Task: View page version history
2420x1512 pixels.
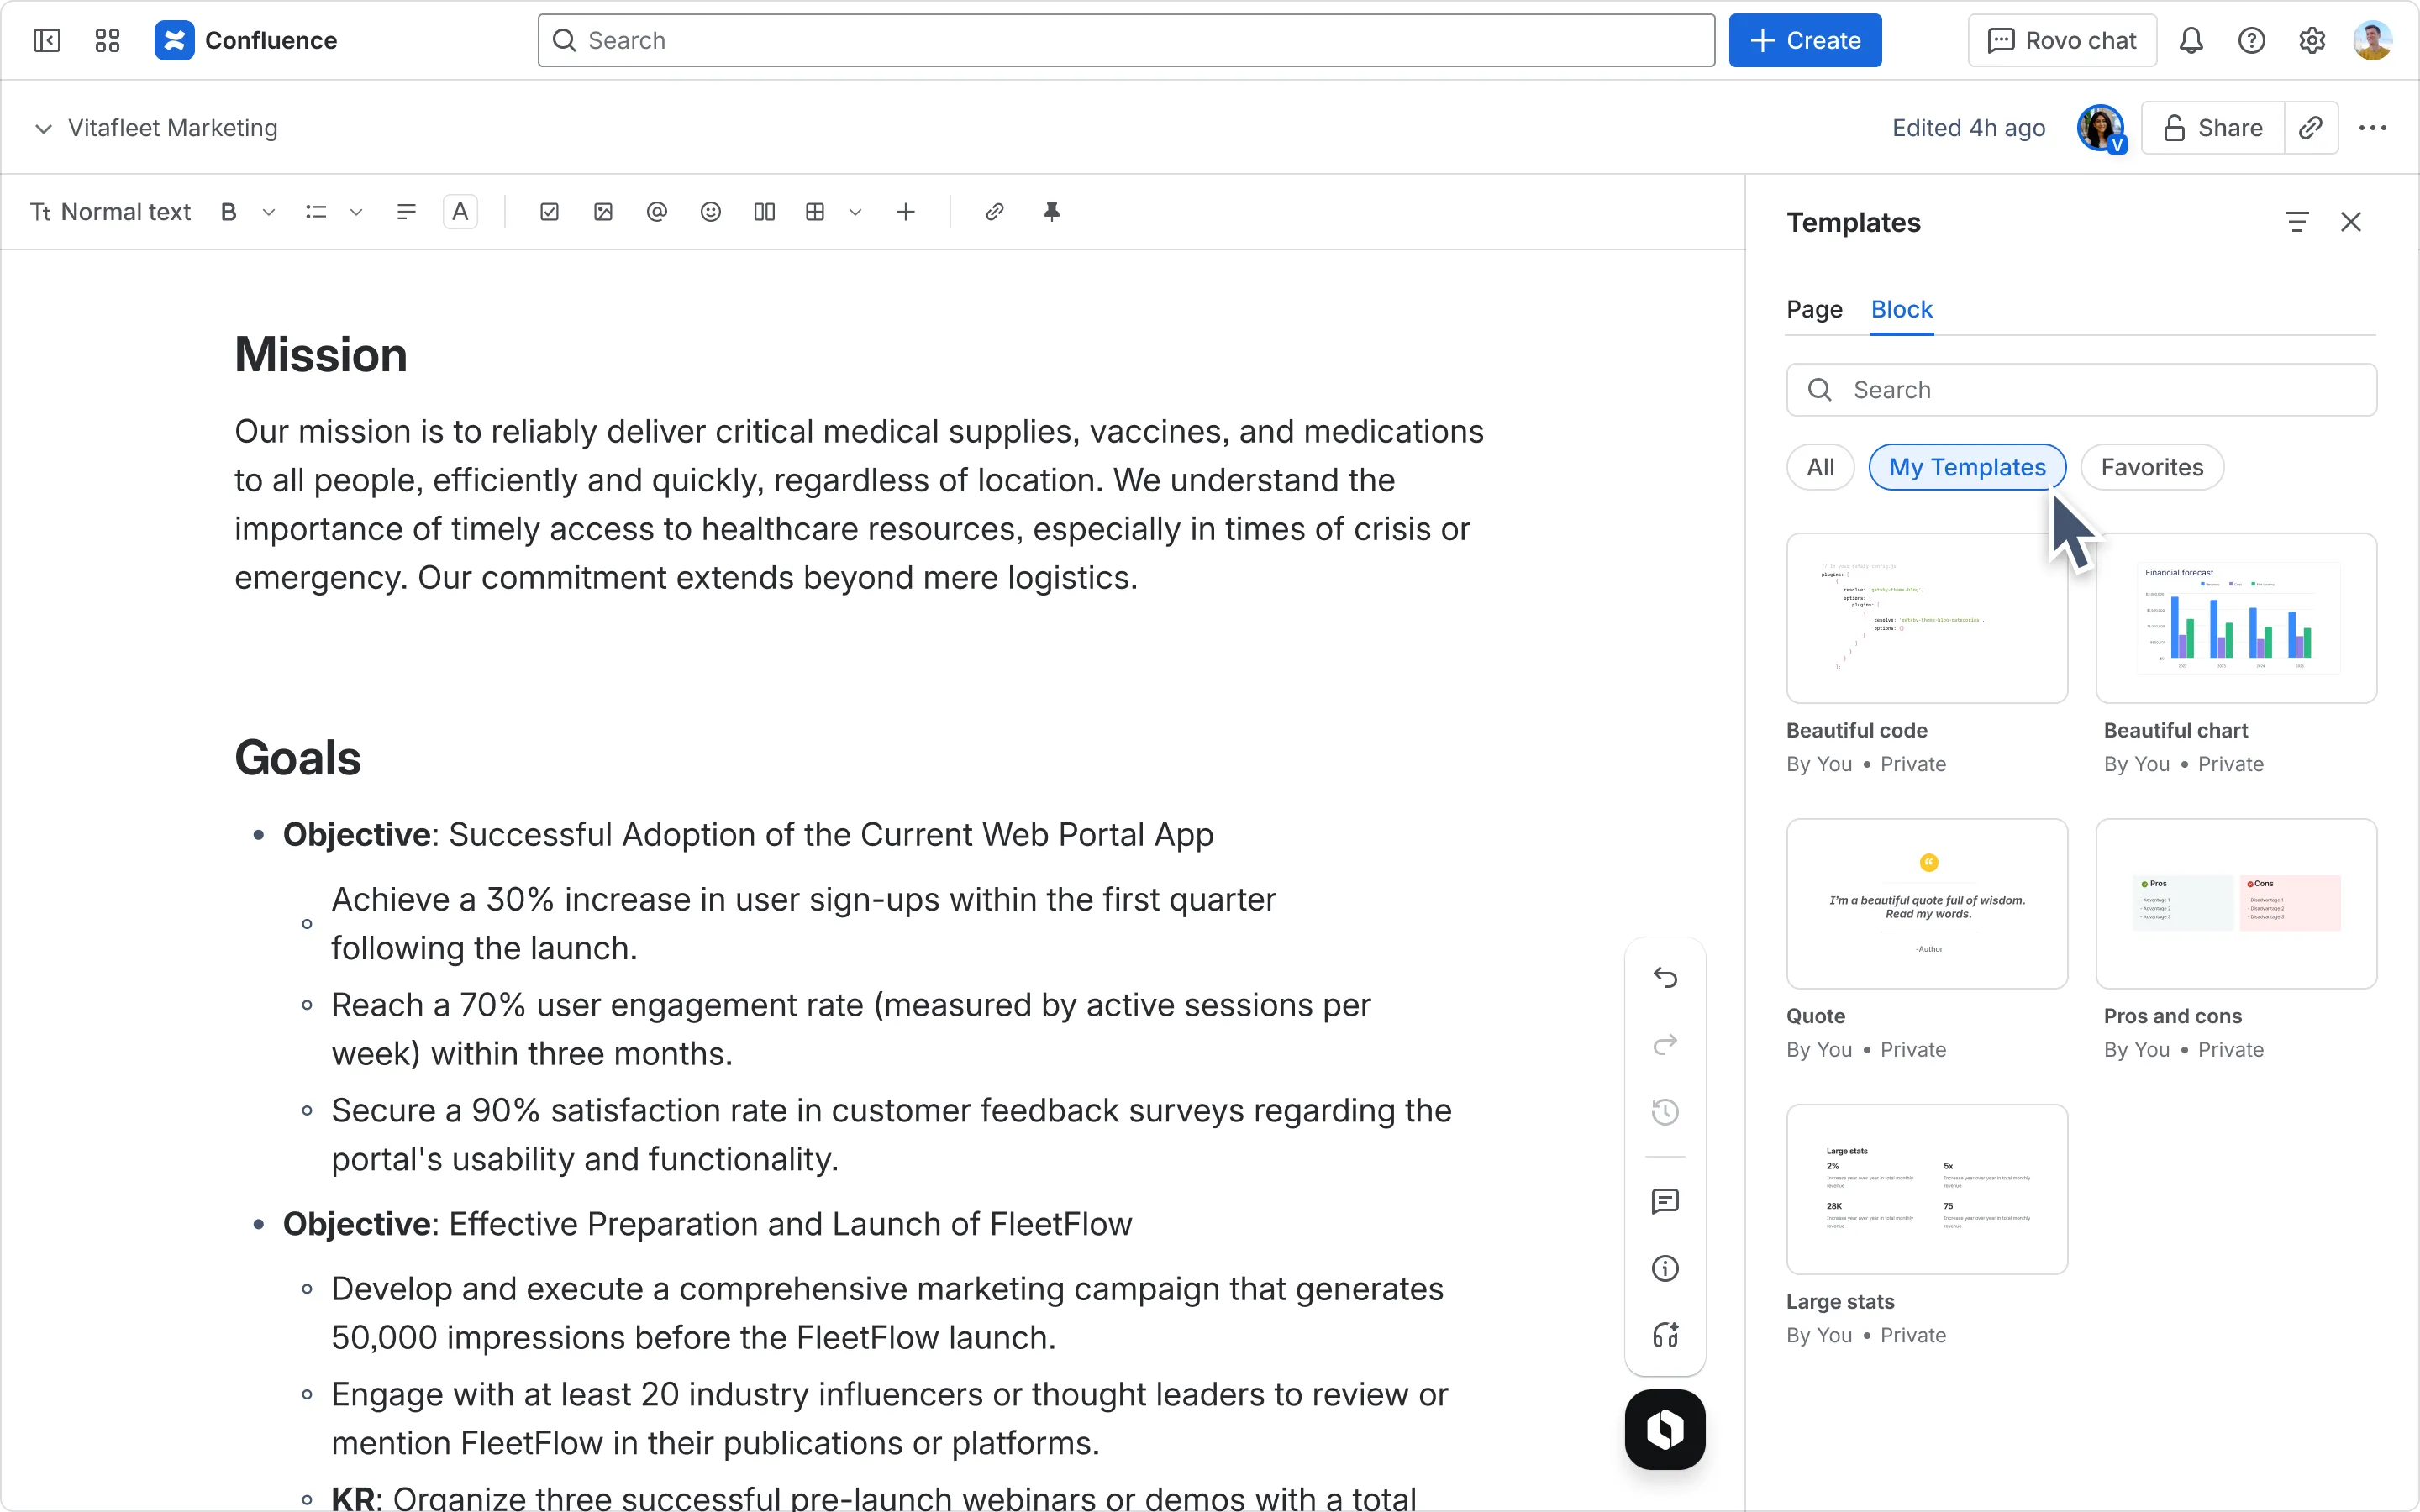Action: point(1665,1111)
